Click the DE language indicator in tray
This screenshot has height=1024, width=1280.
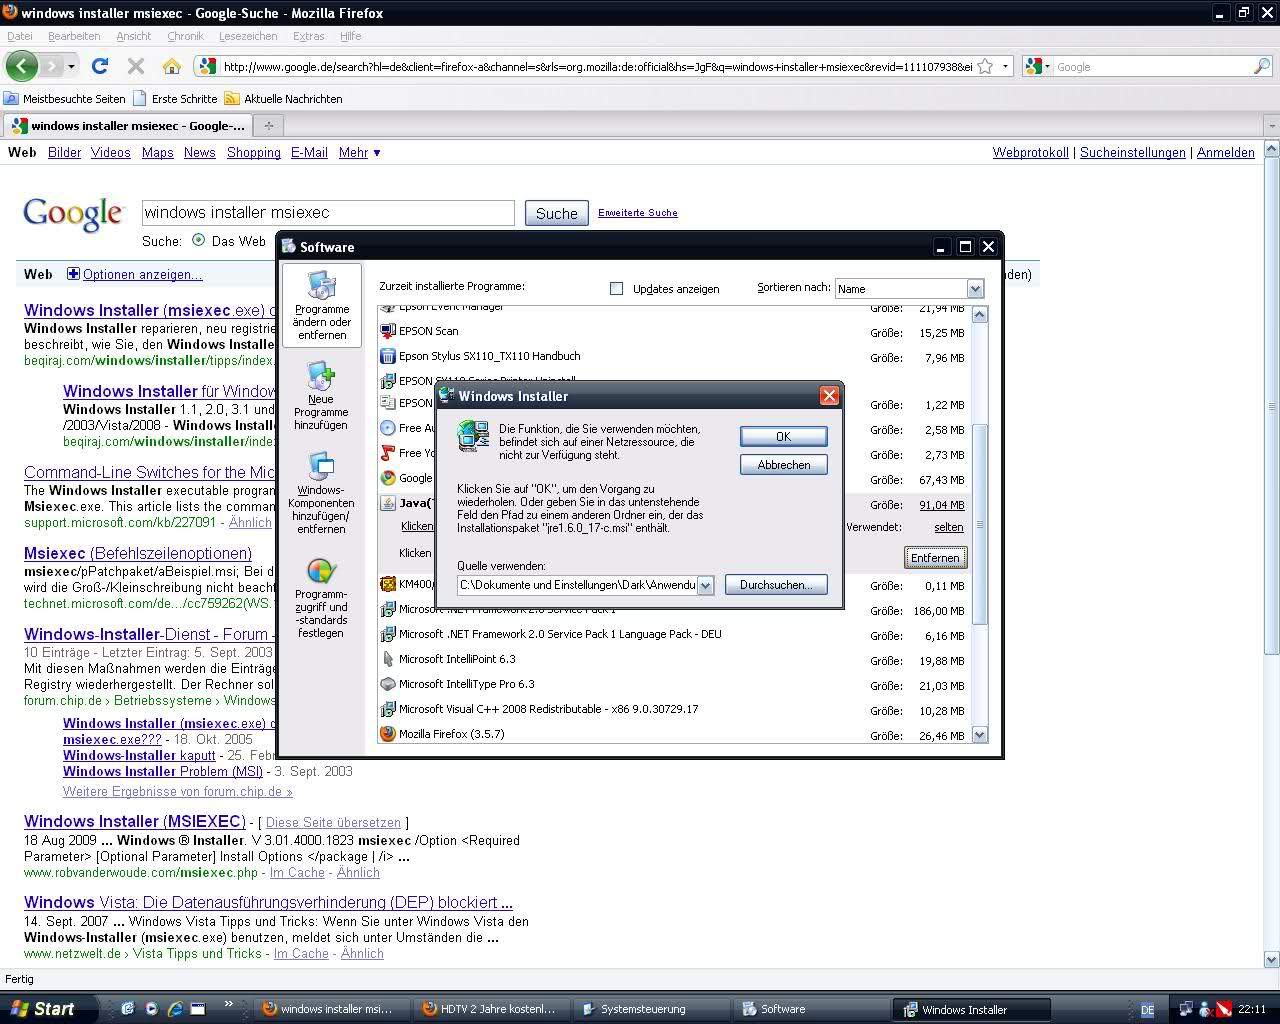(1147, 1009)
